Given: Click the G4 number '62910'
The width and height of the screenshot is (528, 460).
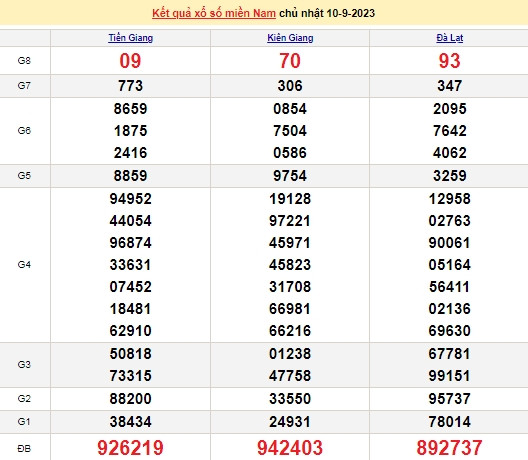Looking at the screenshot, I should 130,331.
